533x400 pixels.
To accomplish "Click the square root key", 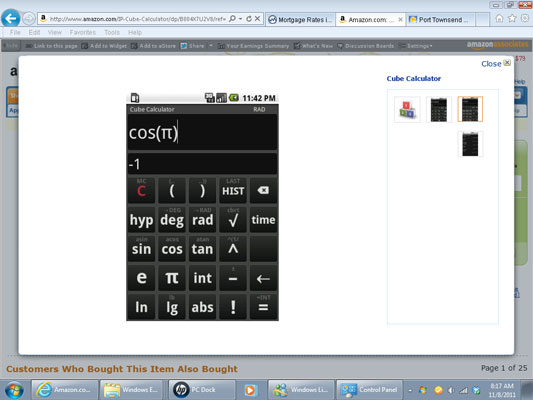I will point(233,220).
